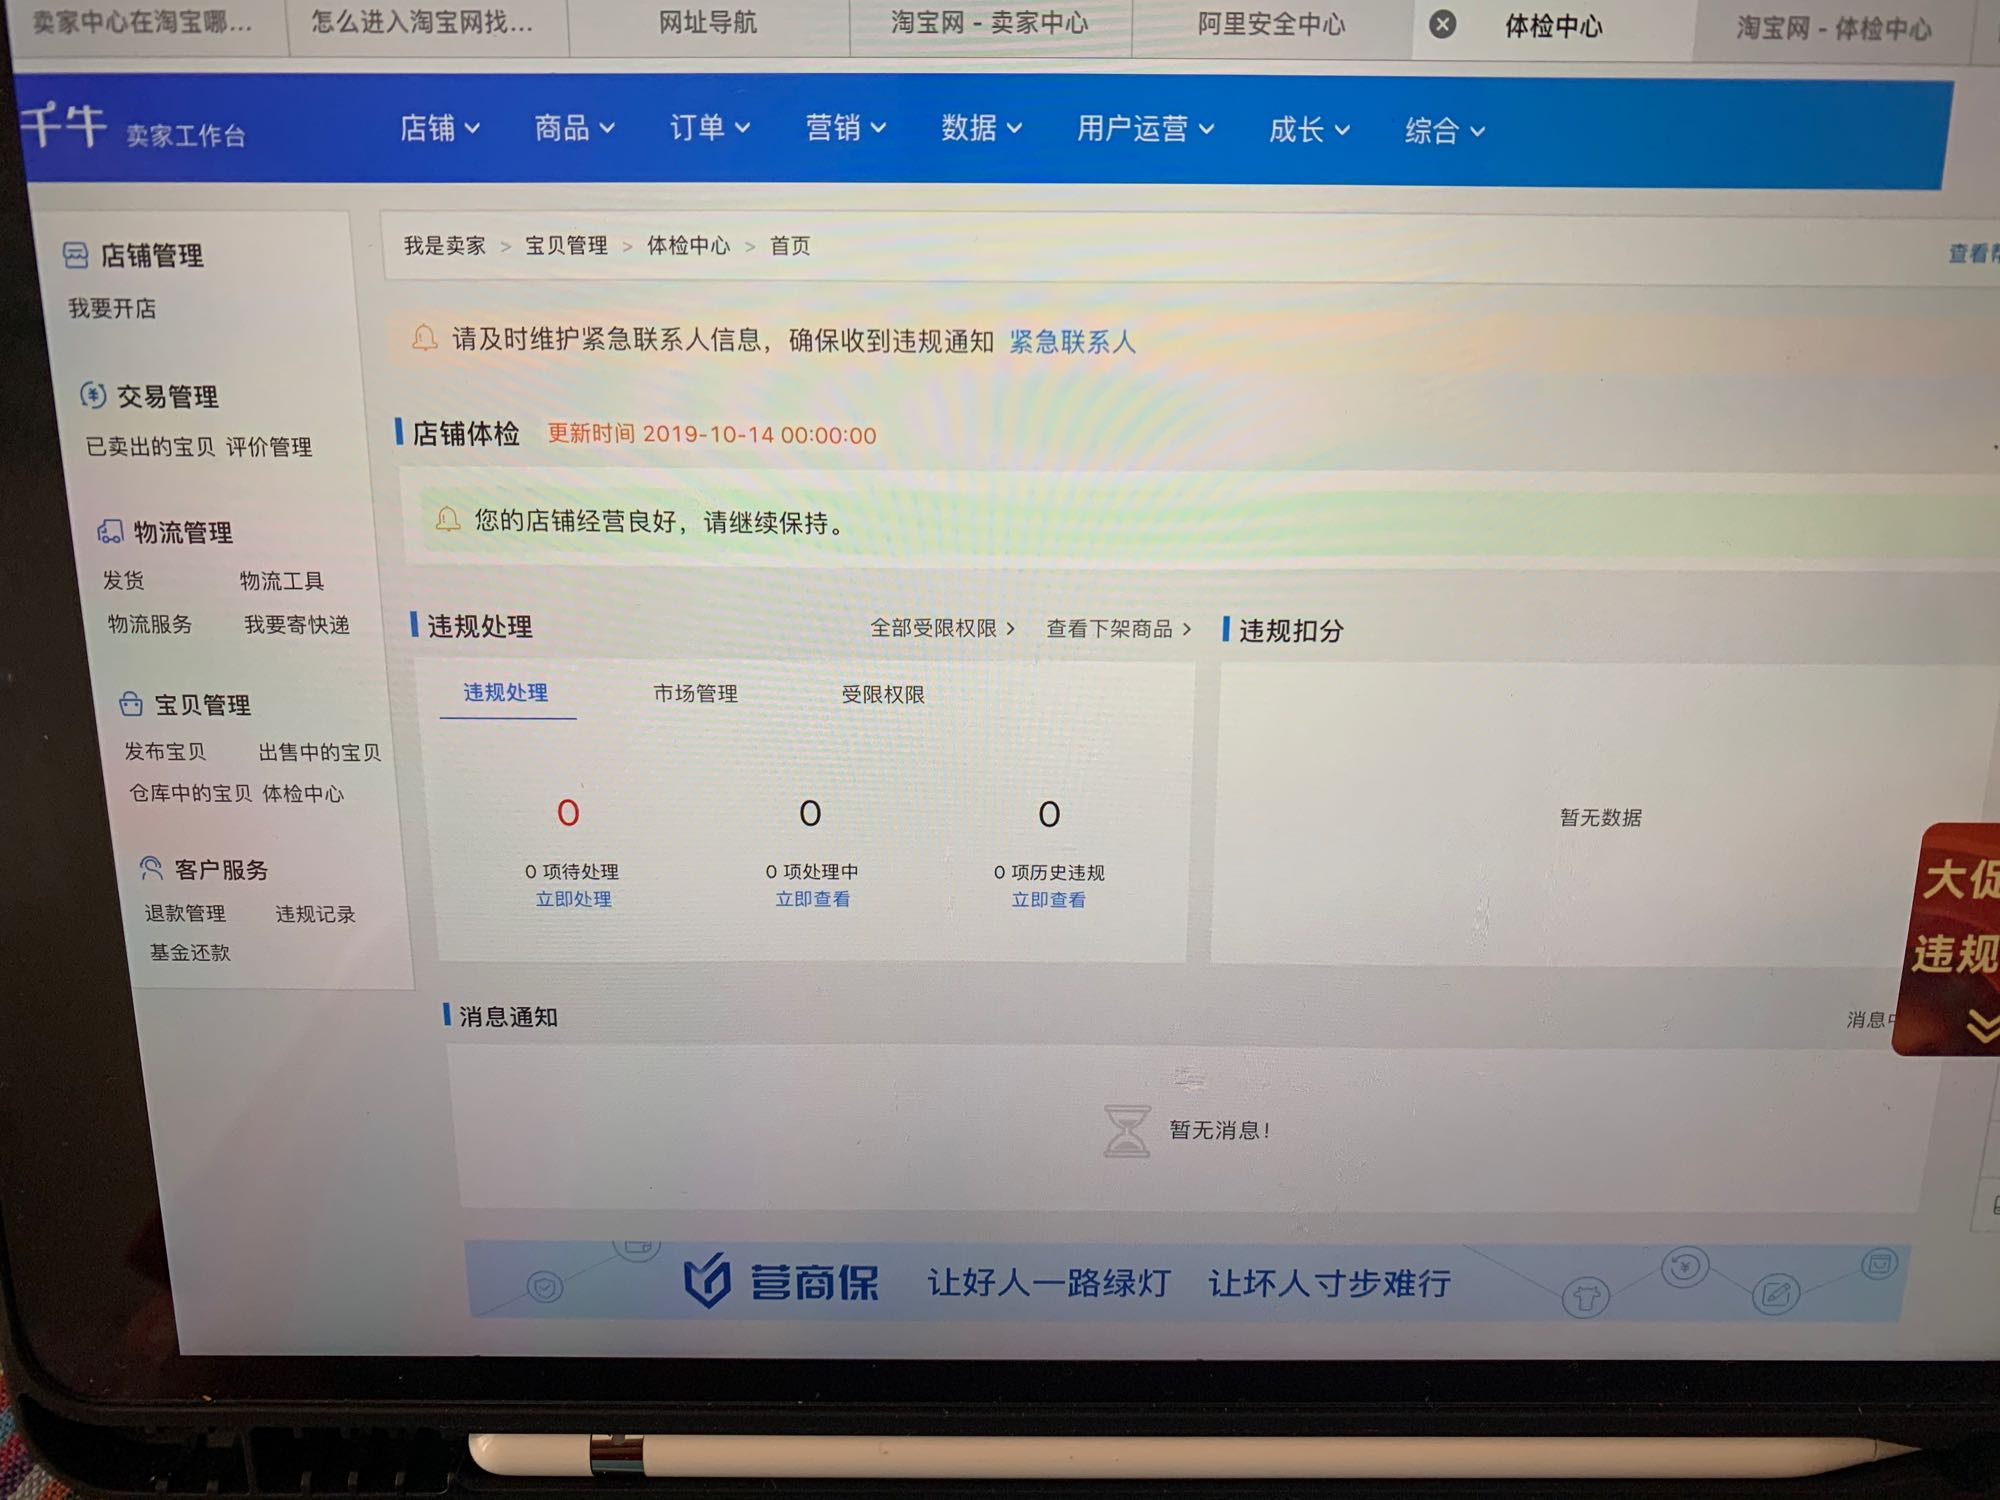Expand the 店铺 top menu dropdown
The image size is (2000, 1500).
[x=440, y=128]
